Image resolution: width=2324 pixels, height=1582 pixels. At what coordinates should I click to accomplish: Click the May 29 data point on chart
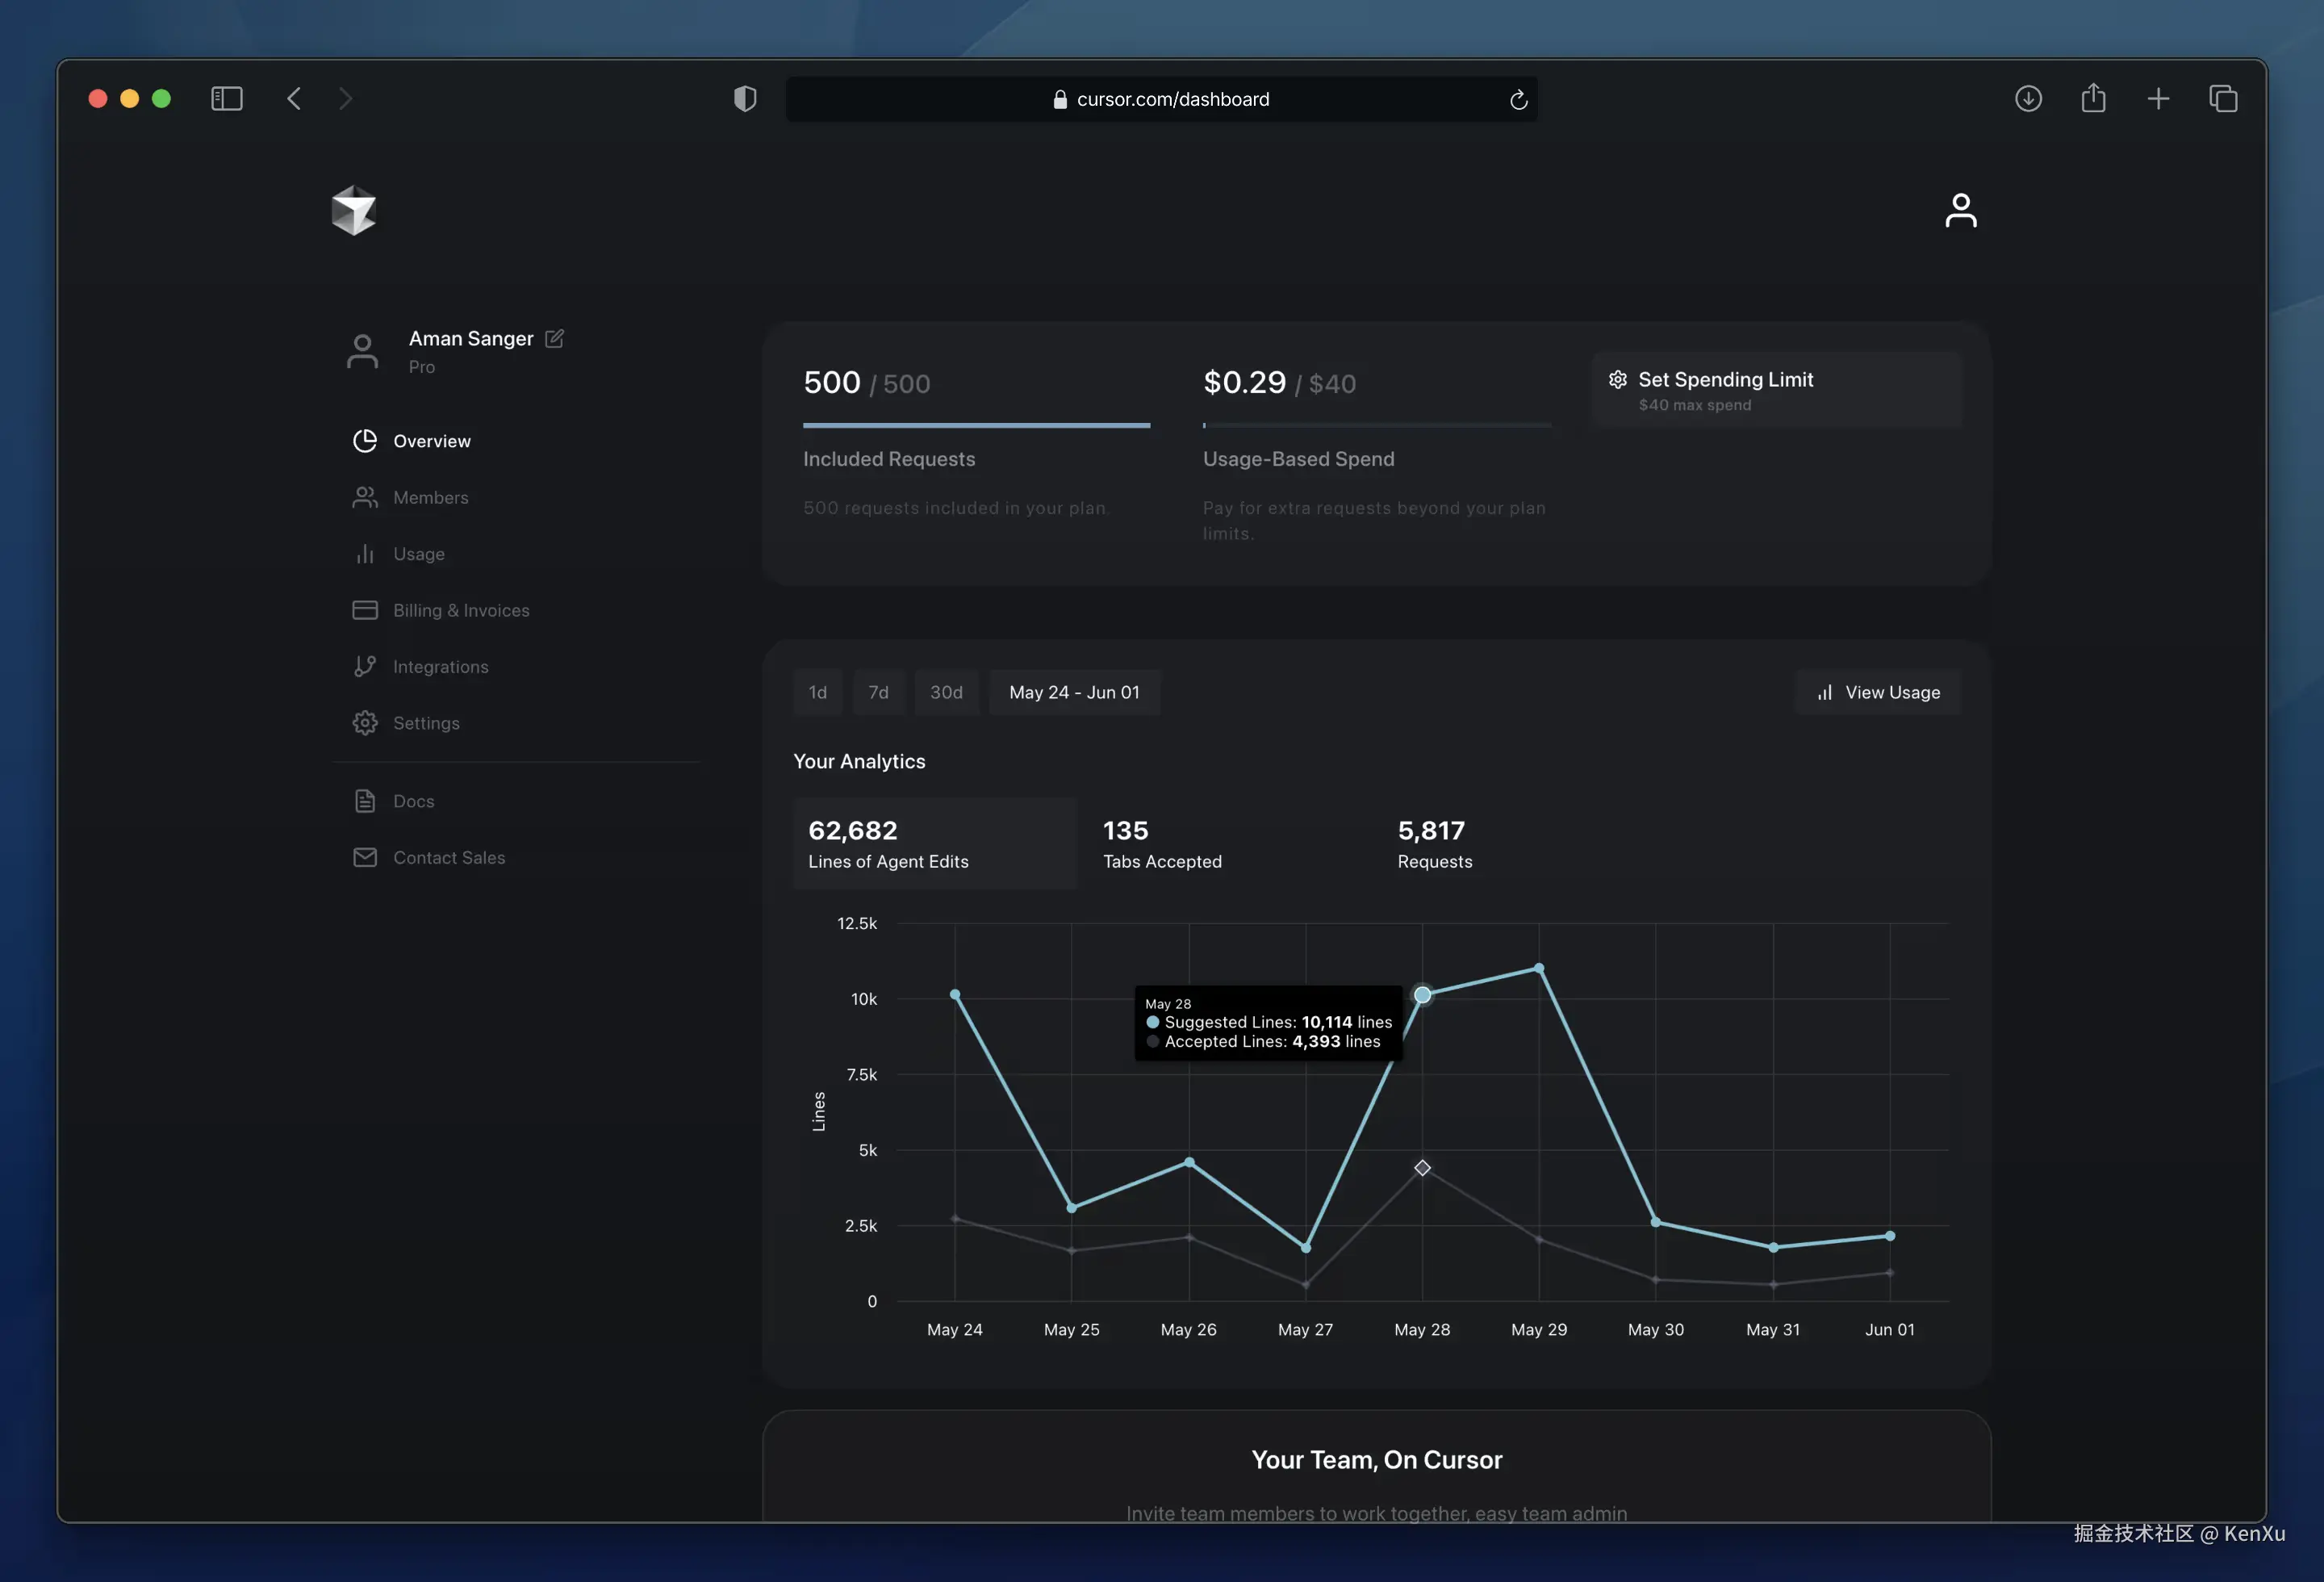1539,968
